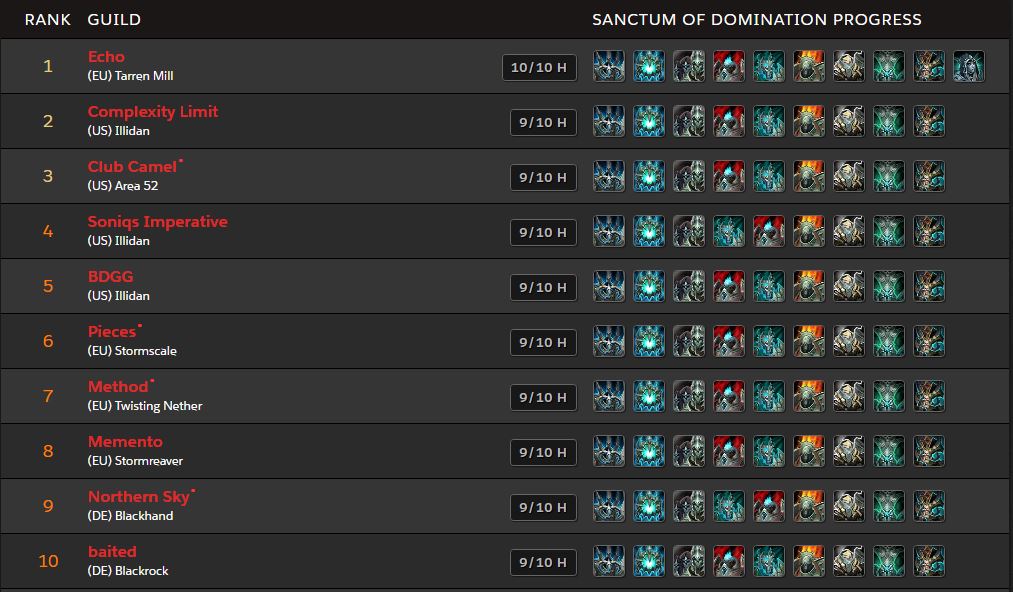Click the first boss icon in Complexity Limit's row
This screenshot has width=1013, height=592.
click(609, 122)
